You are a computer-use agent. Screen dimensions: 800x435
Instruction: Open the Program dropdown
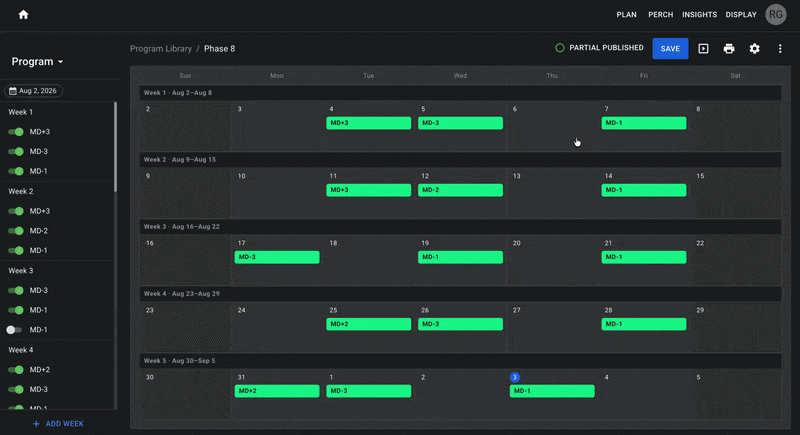point(37,62)
